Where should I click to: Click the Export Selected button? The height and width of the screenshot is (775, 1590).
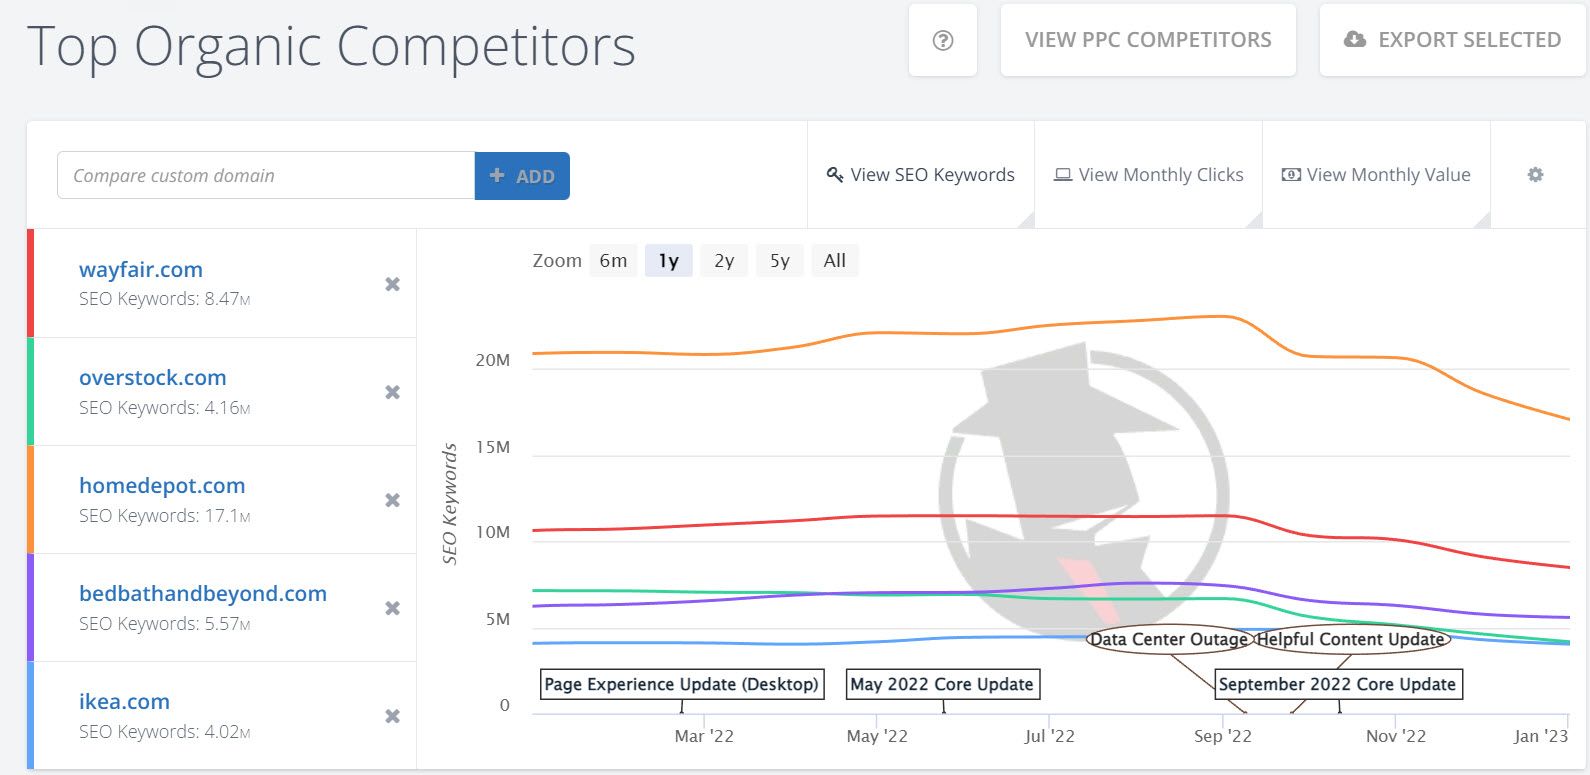click(x=1453, y=40)
